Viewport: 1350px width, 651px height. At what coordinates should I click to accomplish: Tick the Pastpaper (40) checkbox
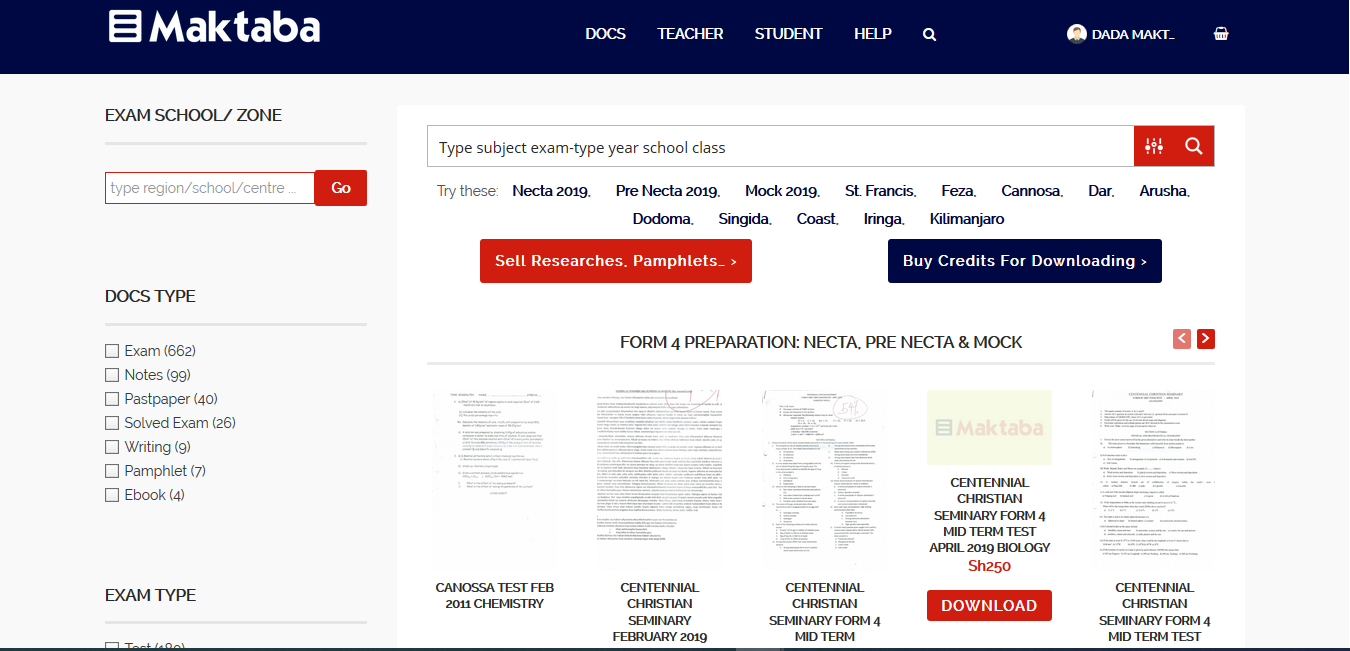click(x=112, y=399)
